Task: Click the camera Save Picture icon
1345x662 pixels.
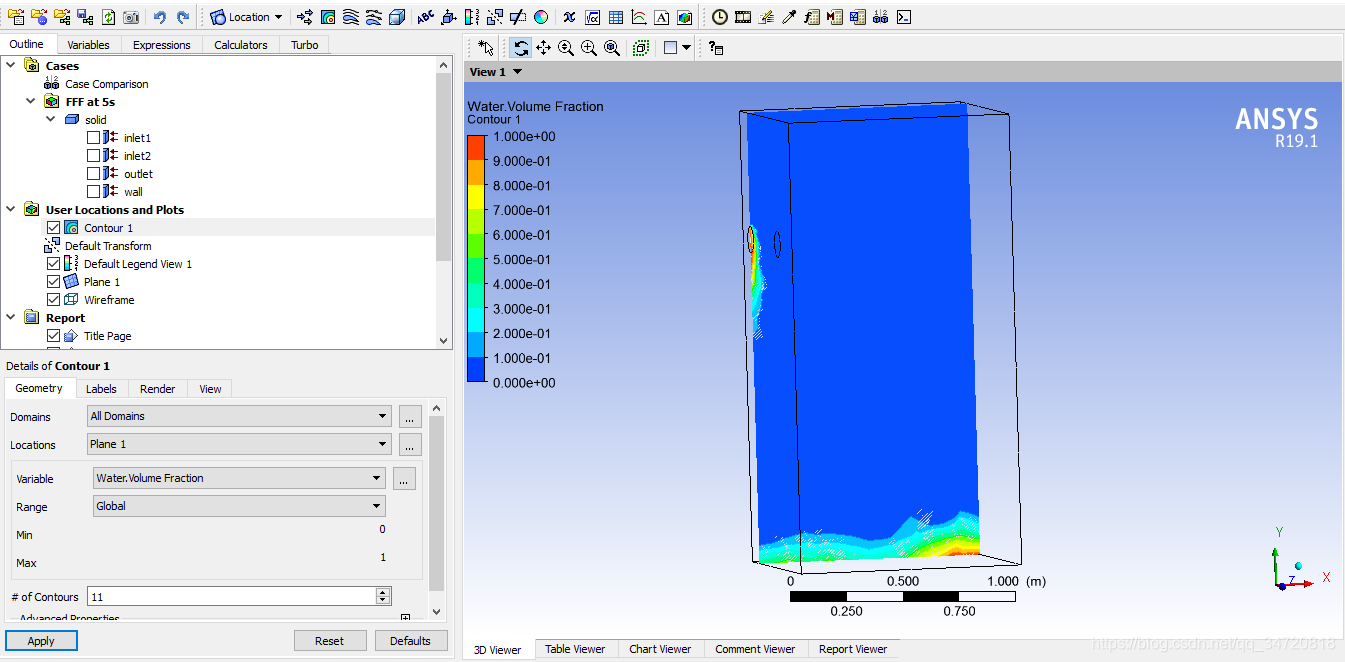Action: click(x=130, y=17)
